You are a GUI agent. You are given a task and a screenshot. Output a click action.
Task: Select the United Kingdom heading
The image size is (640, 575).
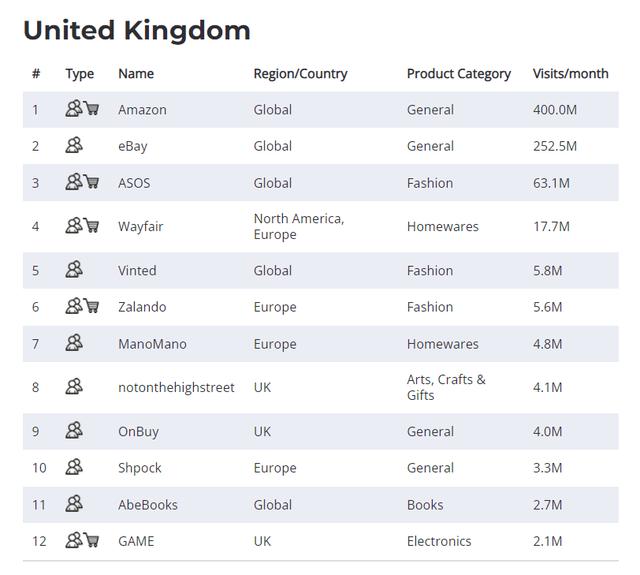point(137,30)
